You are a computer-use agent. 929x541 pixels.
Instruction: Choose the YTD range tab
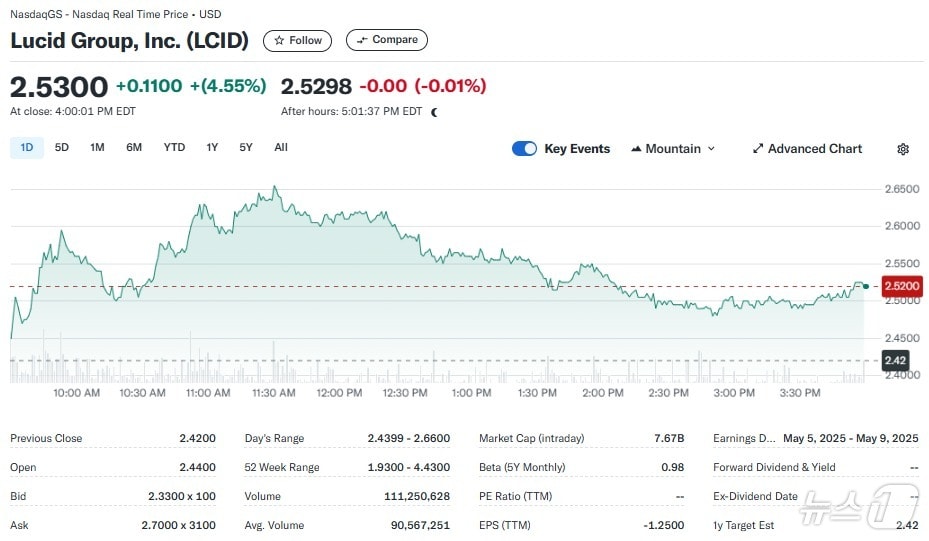tap(174, 148)
